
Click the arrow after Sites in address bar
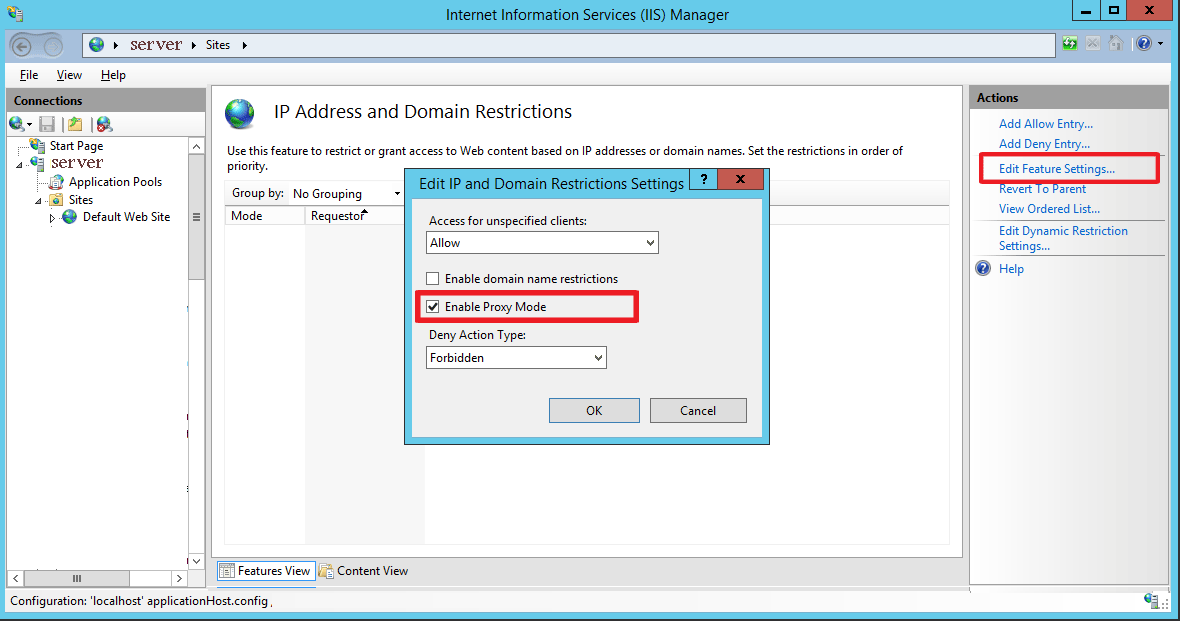coord(245,45)
